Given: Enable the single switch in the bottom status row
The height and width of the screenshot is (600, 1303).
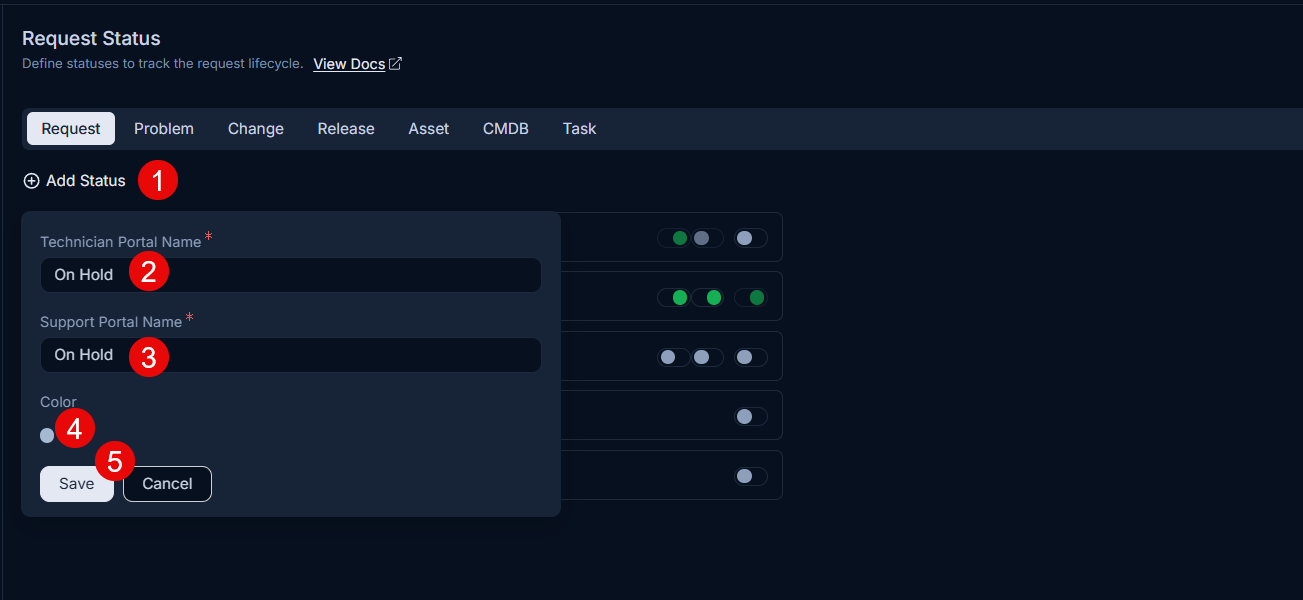Looking at the screenshot, I should tap(751, 476).
